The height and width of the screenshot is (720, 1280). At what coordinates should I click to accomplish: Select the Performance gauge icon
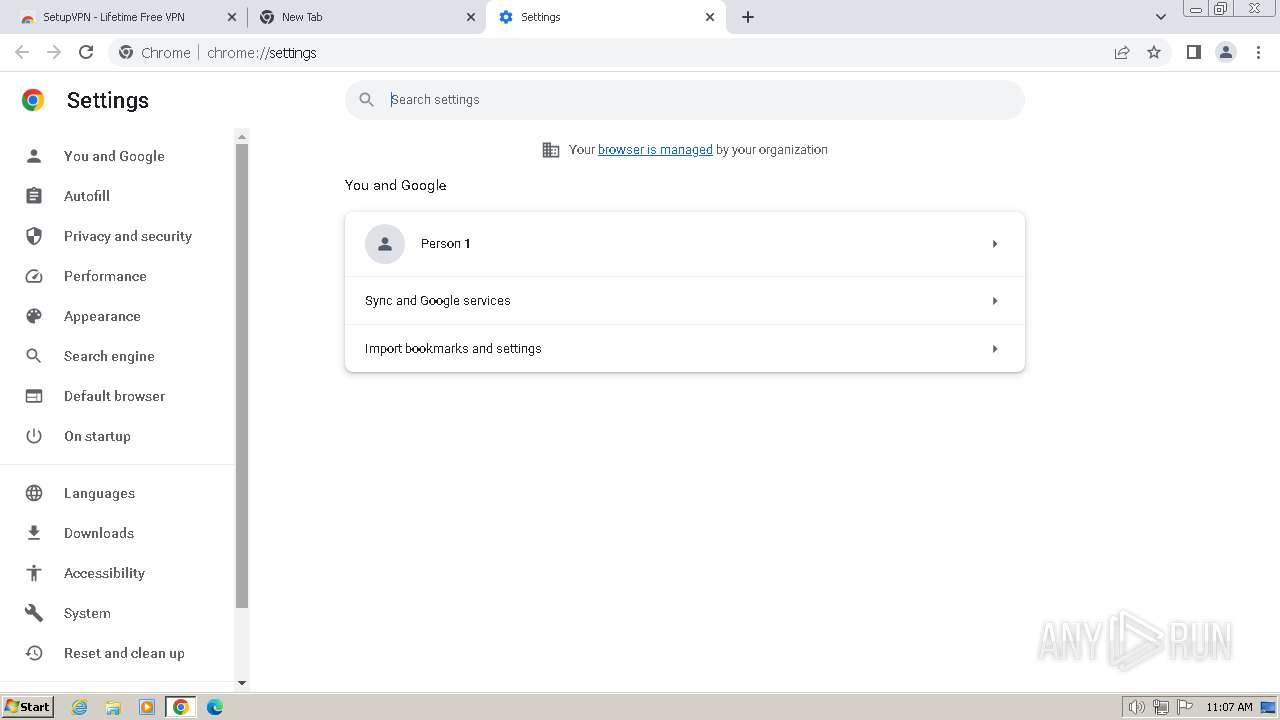[x=34, y=276]
